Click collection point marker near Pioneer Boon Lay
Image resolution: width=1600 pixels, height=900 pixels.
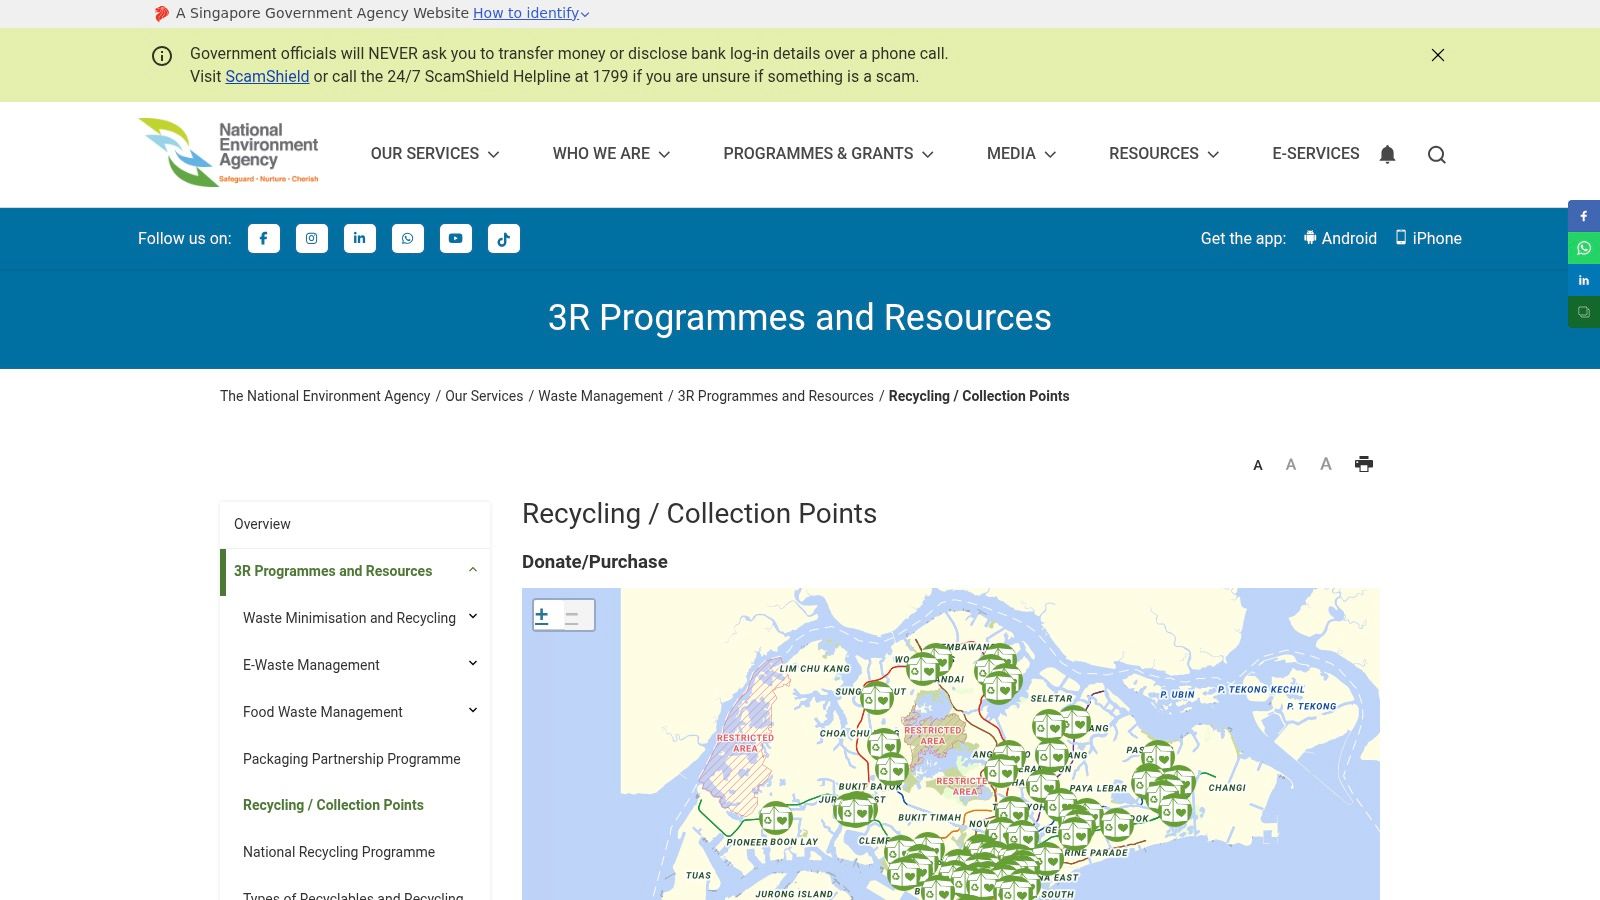click(776, 818)
